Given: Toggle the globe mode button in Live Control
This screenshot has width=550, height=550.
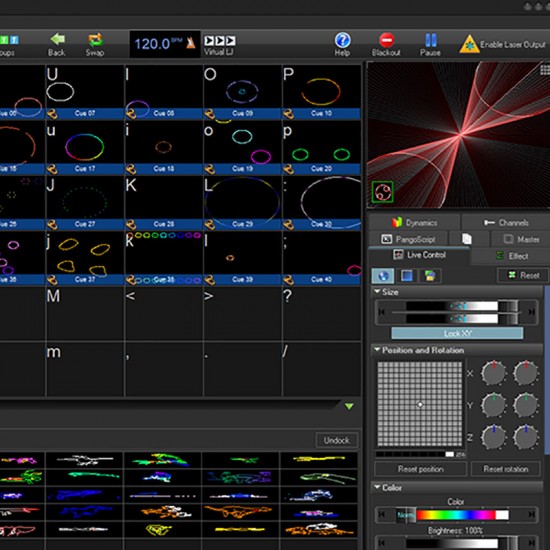Looking at the screenshot, I should coord(383,276).
